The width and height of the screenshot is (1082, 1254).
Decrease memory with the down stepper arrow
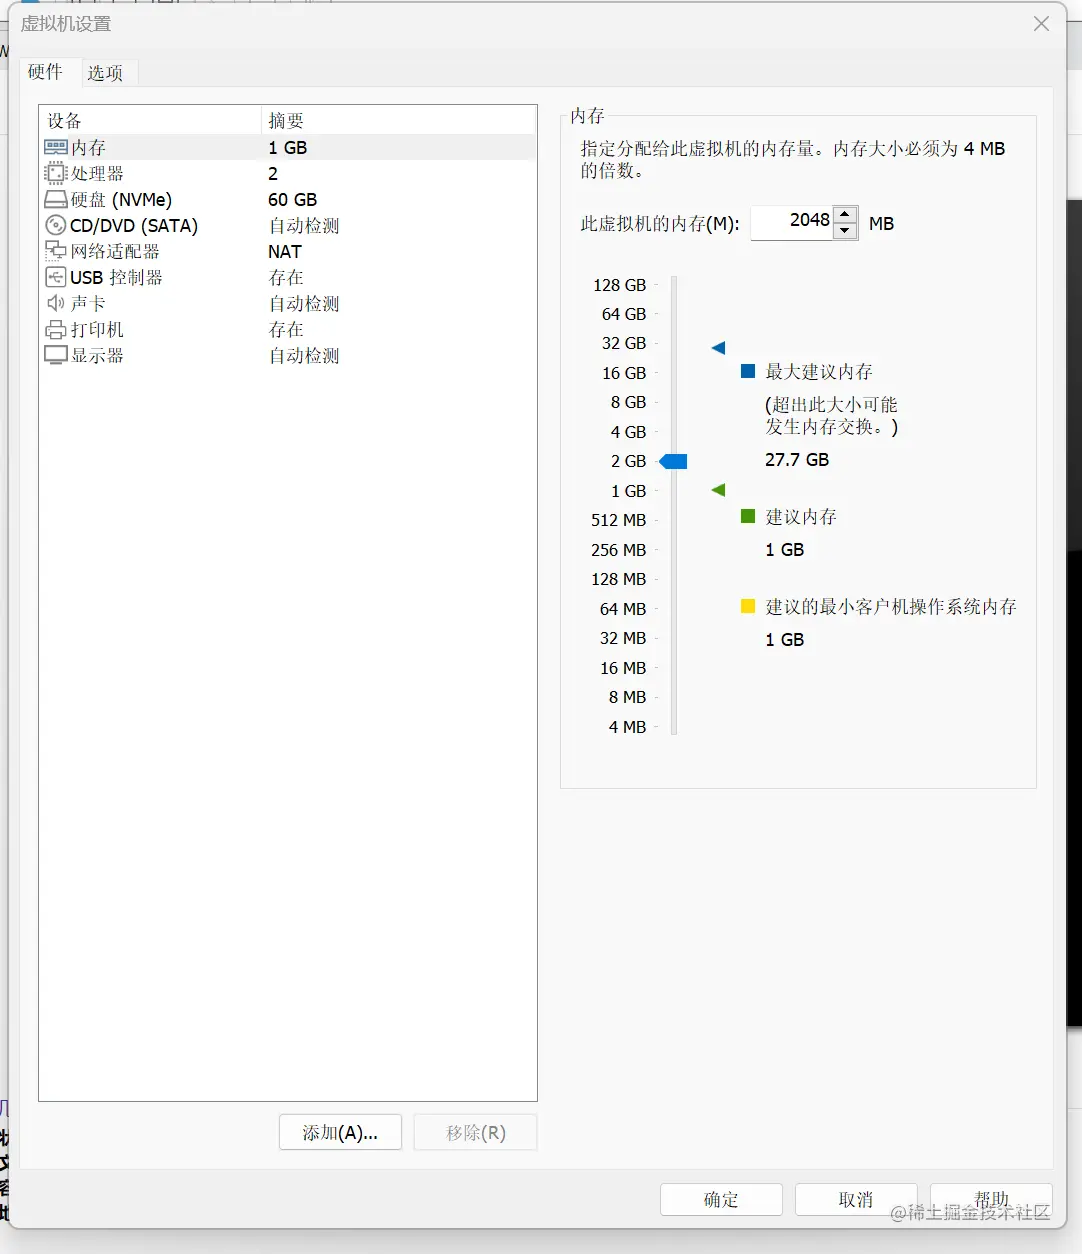(845, 230)
